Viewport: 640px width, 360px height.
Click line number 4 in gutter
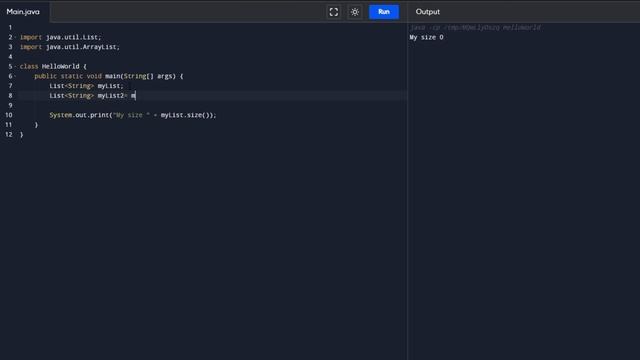tap(10, 57)
